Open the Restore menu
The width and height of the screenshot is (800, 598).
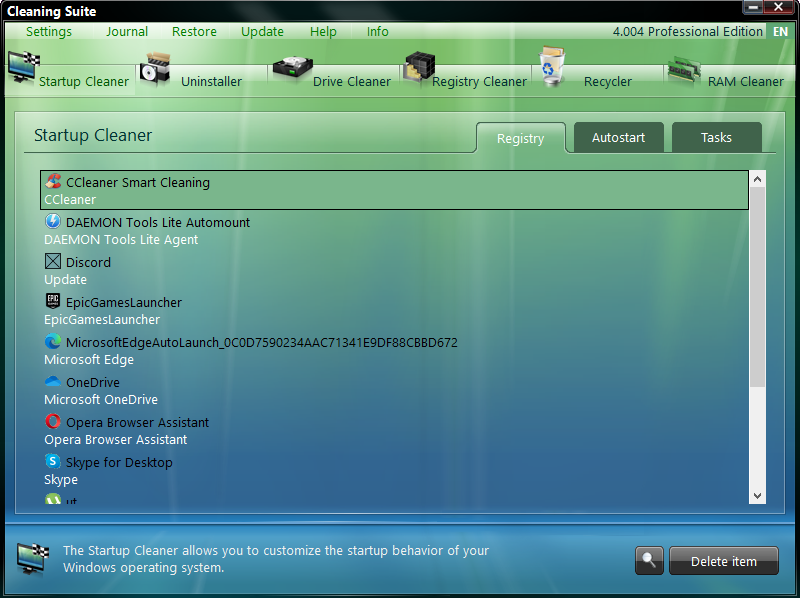click(x=194, y=32)
